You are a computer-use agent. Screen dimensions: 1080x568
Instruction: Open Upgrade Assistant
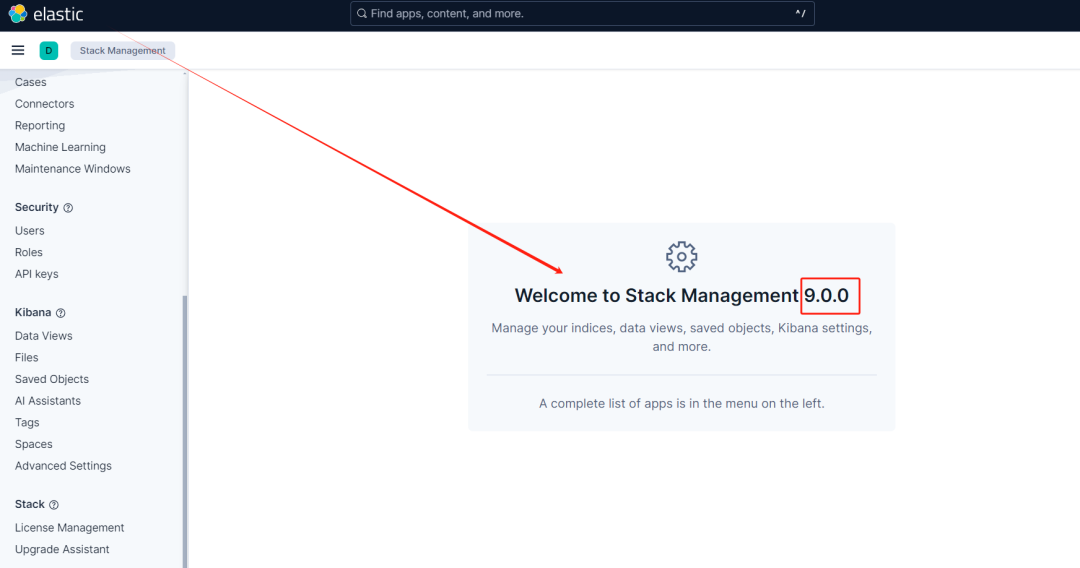coord(63,549)
